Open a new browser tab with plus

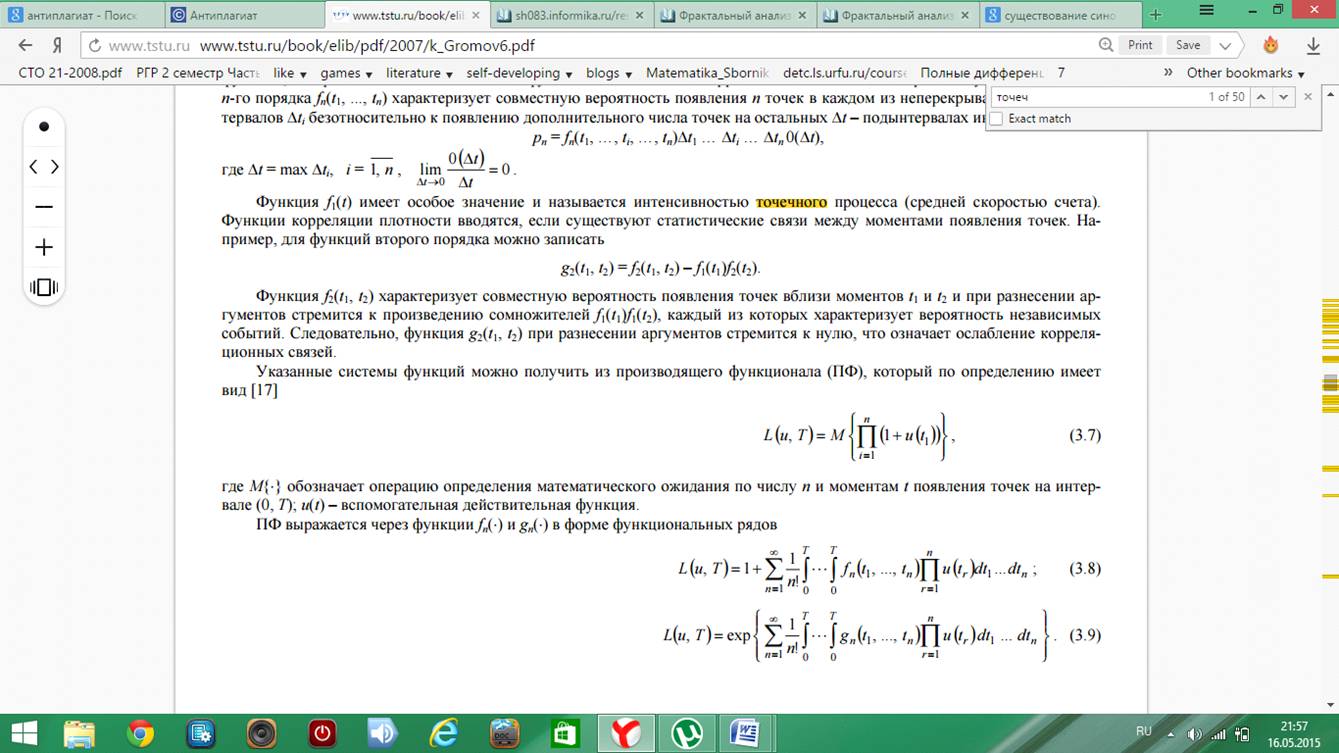point(1156,14)
